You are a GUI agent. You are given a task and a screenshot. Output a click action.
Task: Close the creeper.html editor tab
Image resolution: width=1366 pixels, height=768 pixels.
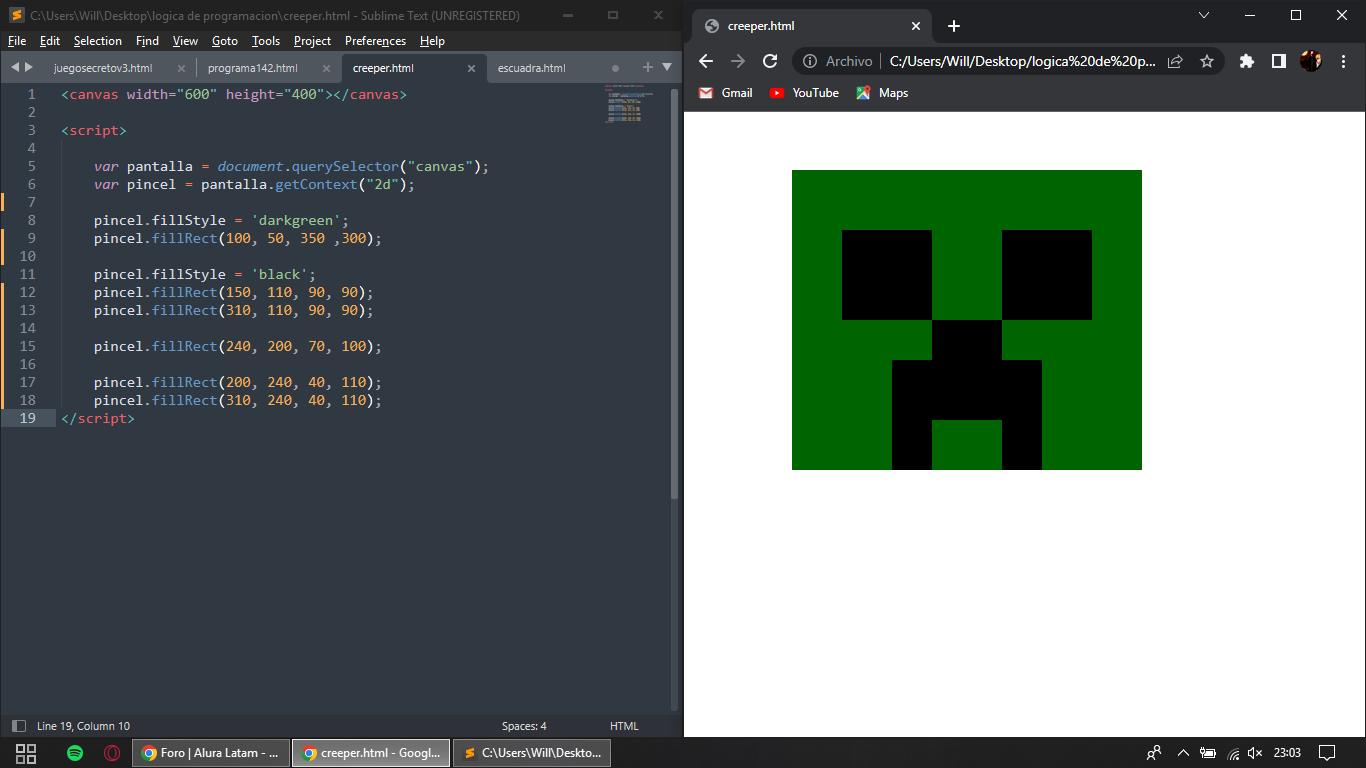coord(471,68)
